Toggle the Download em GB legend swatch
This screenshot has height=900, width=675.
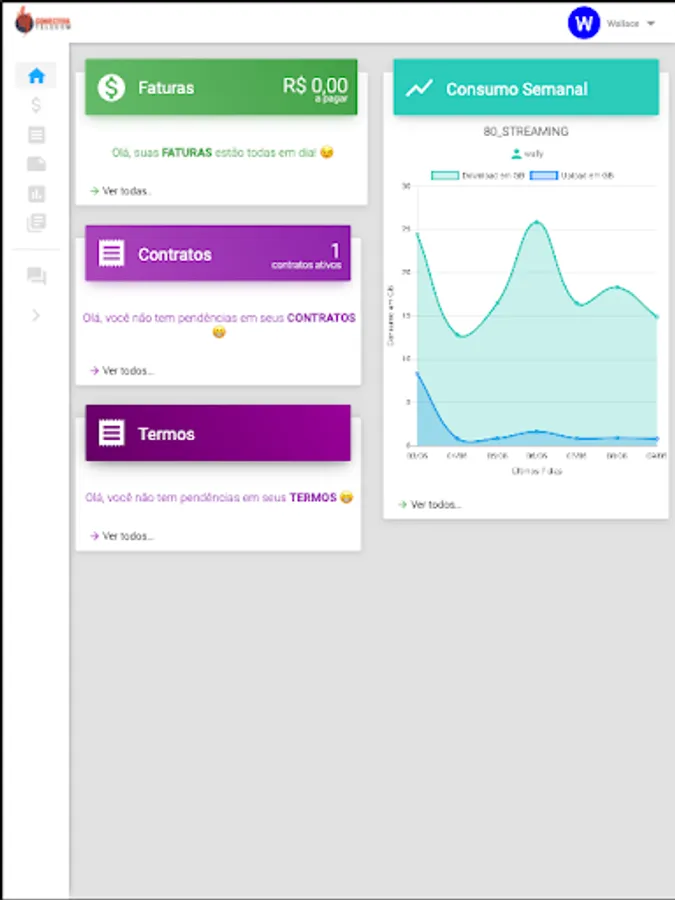click(x=445, y=176)
